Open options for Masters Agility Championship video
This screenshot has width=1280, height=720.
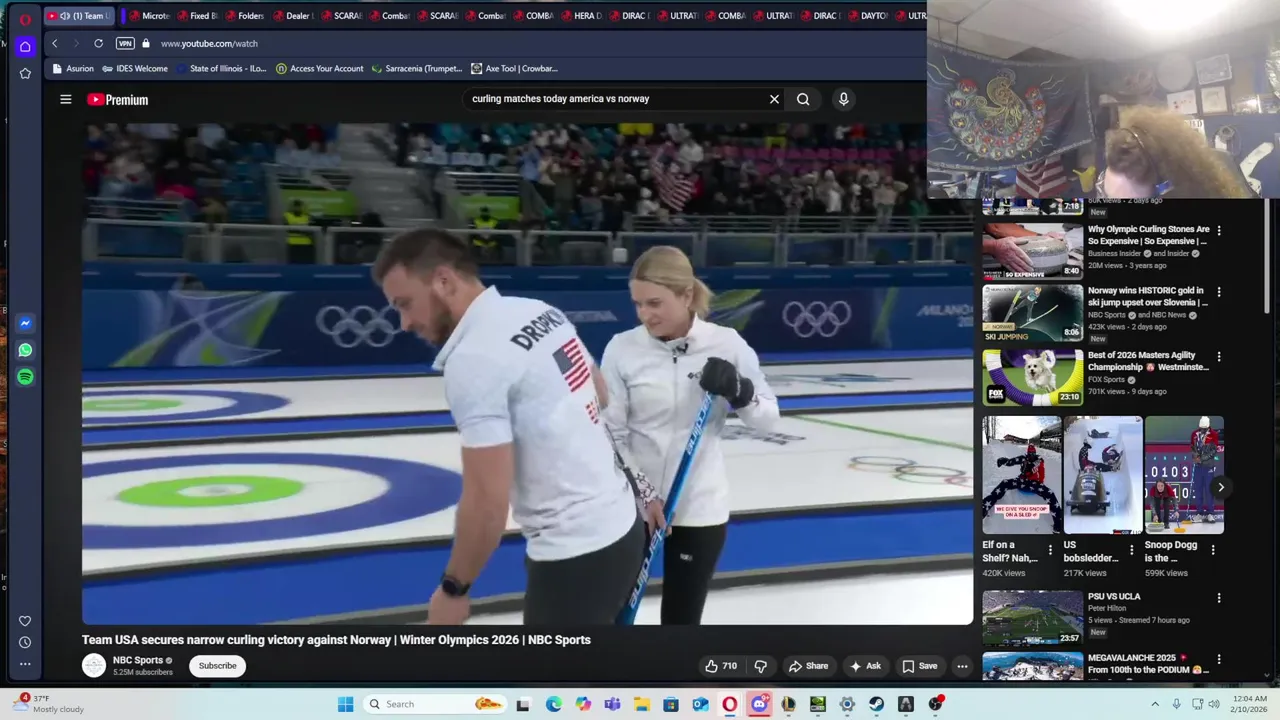(x=1218, y=357)
